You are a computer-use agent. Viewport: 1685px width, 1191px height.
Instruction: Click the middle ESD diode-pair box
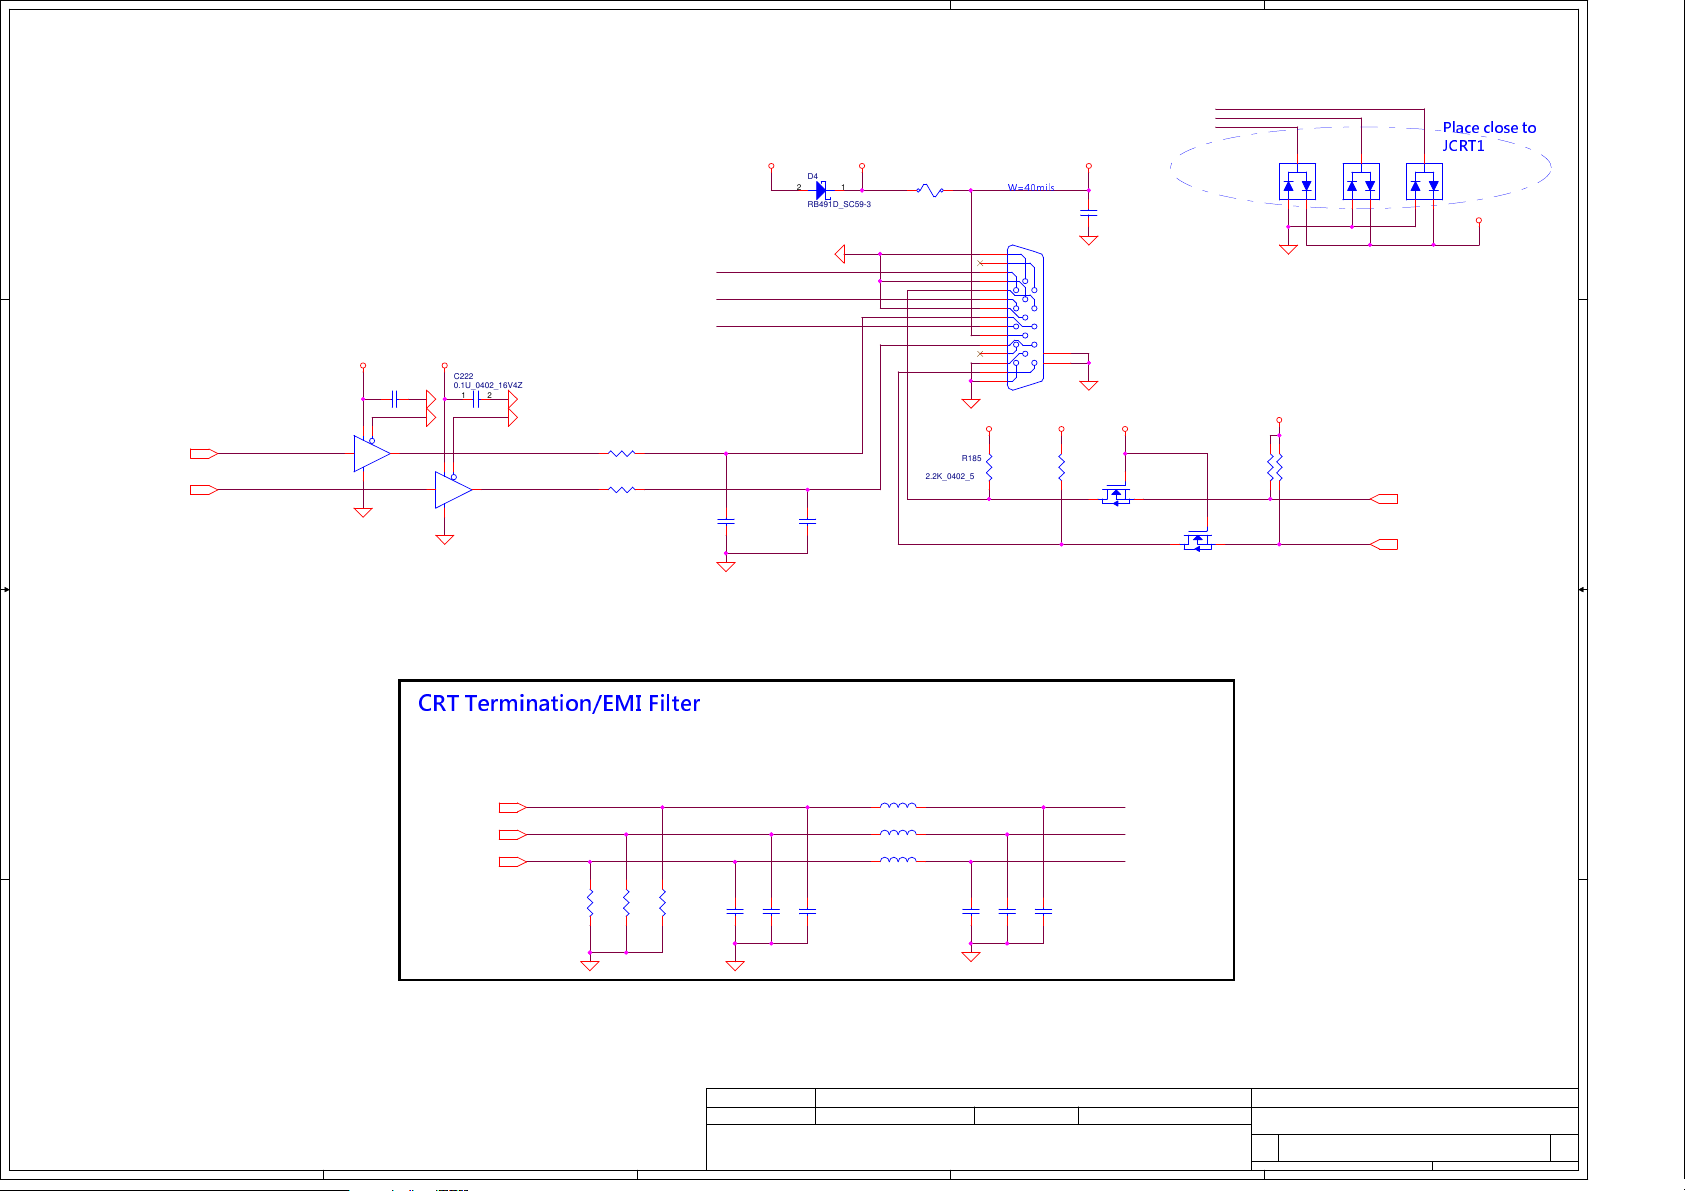tap(1361, 182)
